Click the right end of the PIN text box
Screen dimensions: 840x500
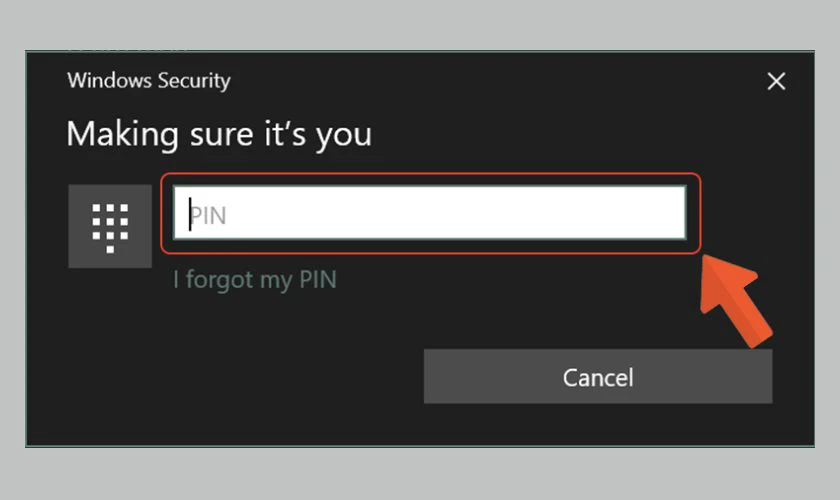click(x=670, y=213)
